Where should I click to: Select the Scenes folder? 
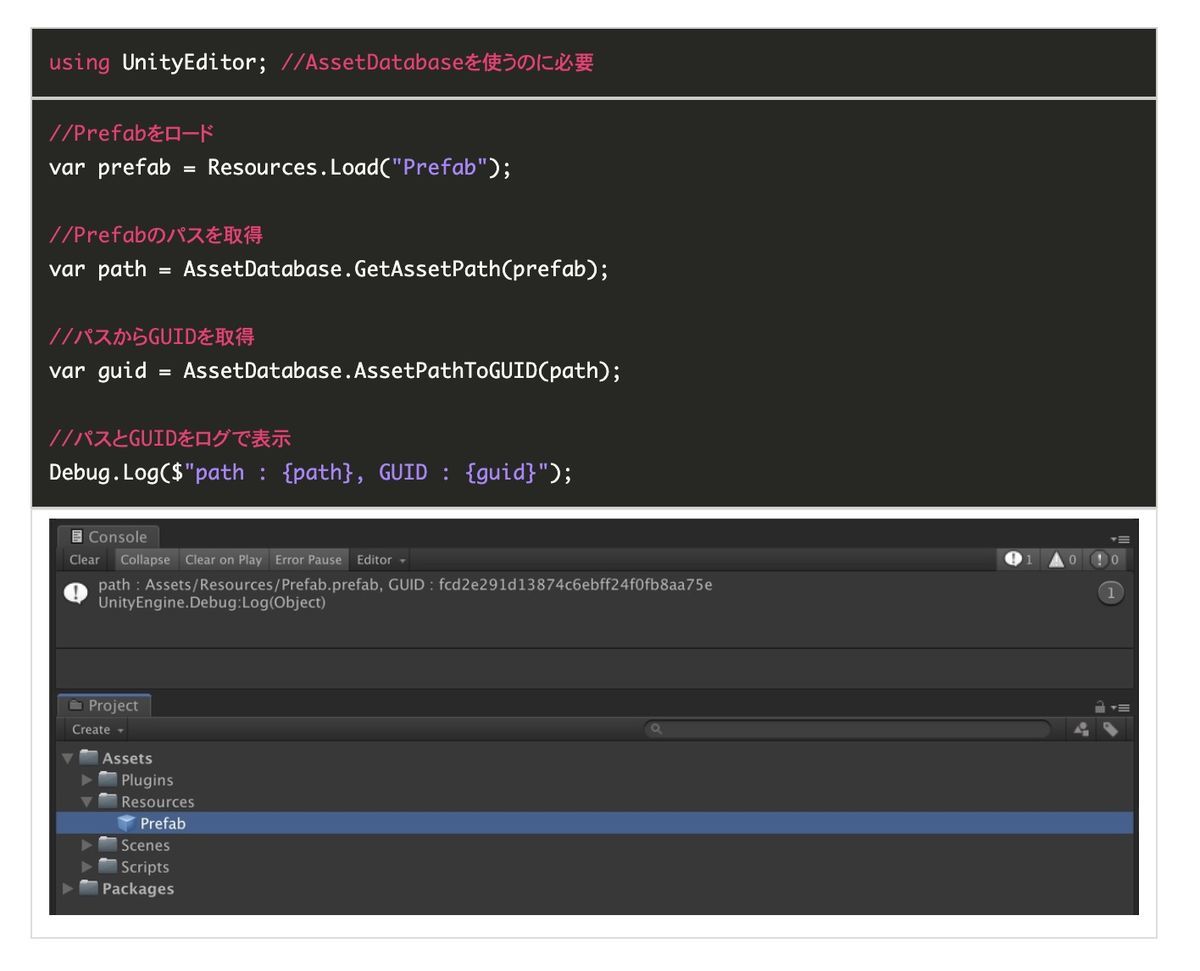pyautogui.click(x=145, y=845)
